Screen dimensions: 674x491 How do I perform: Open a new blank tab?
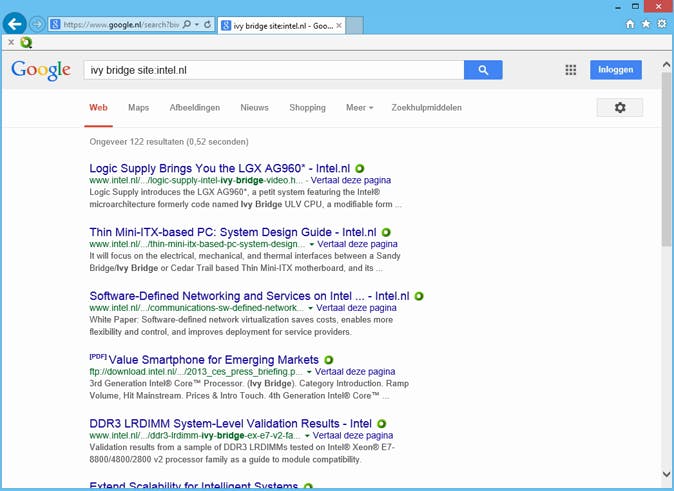click(355, 26)
